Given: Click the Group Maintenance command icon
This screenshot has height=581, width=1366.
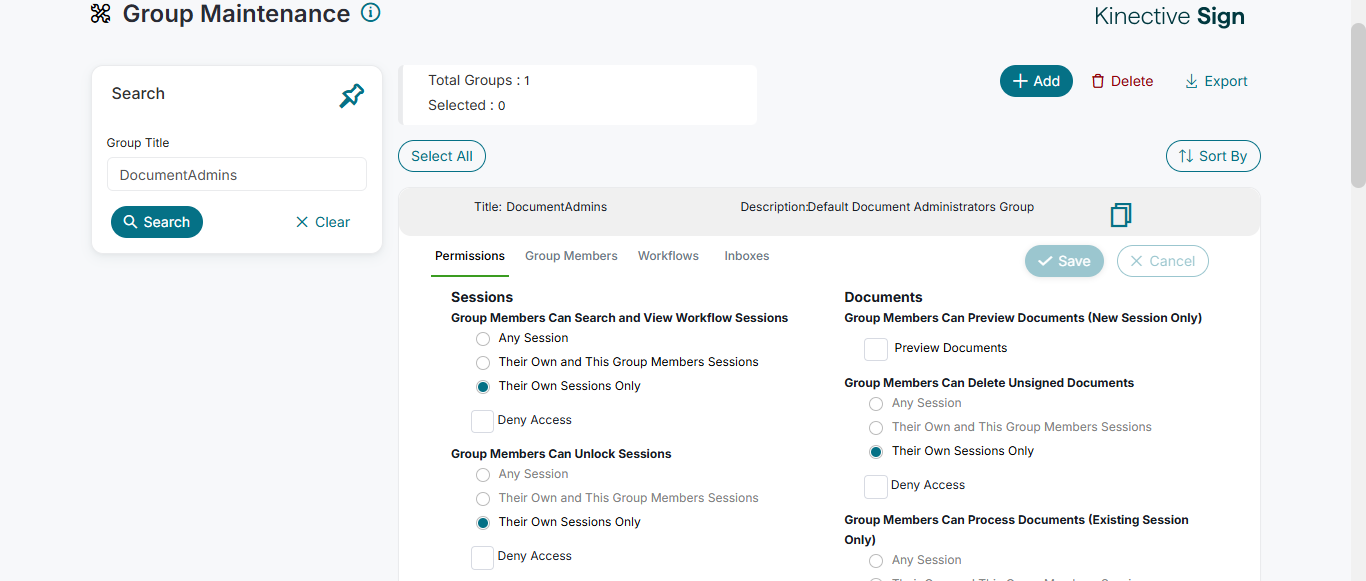Looking at the screenshot, I should pos(101,14).
